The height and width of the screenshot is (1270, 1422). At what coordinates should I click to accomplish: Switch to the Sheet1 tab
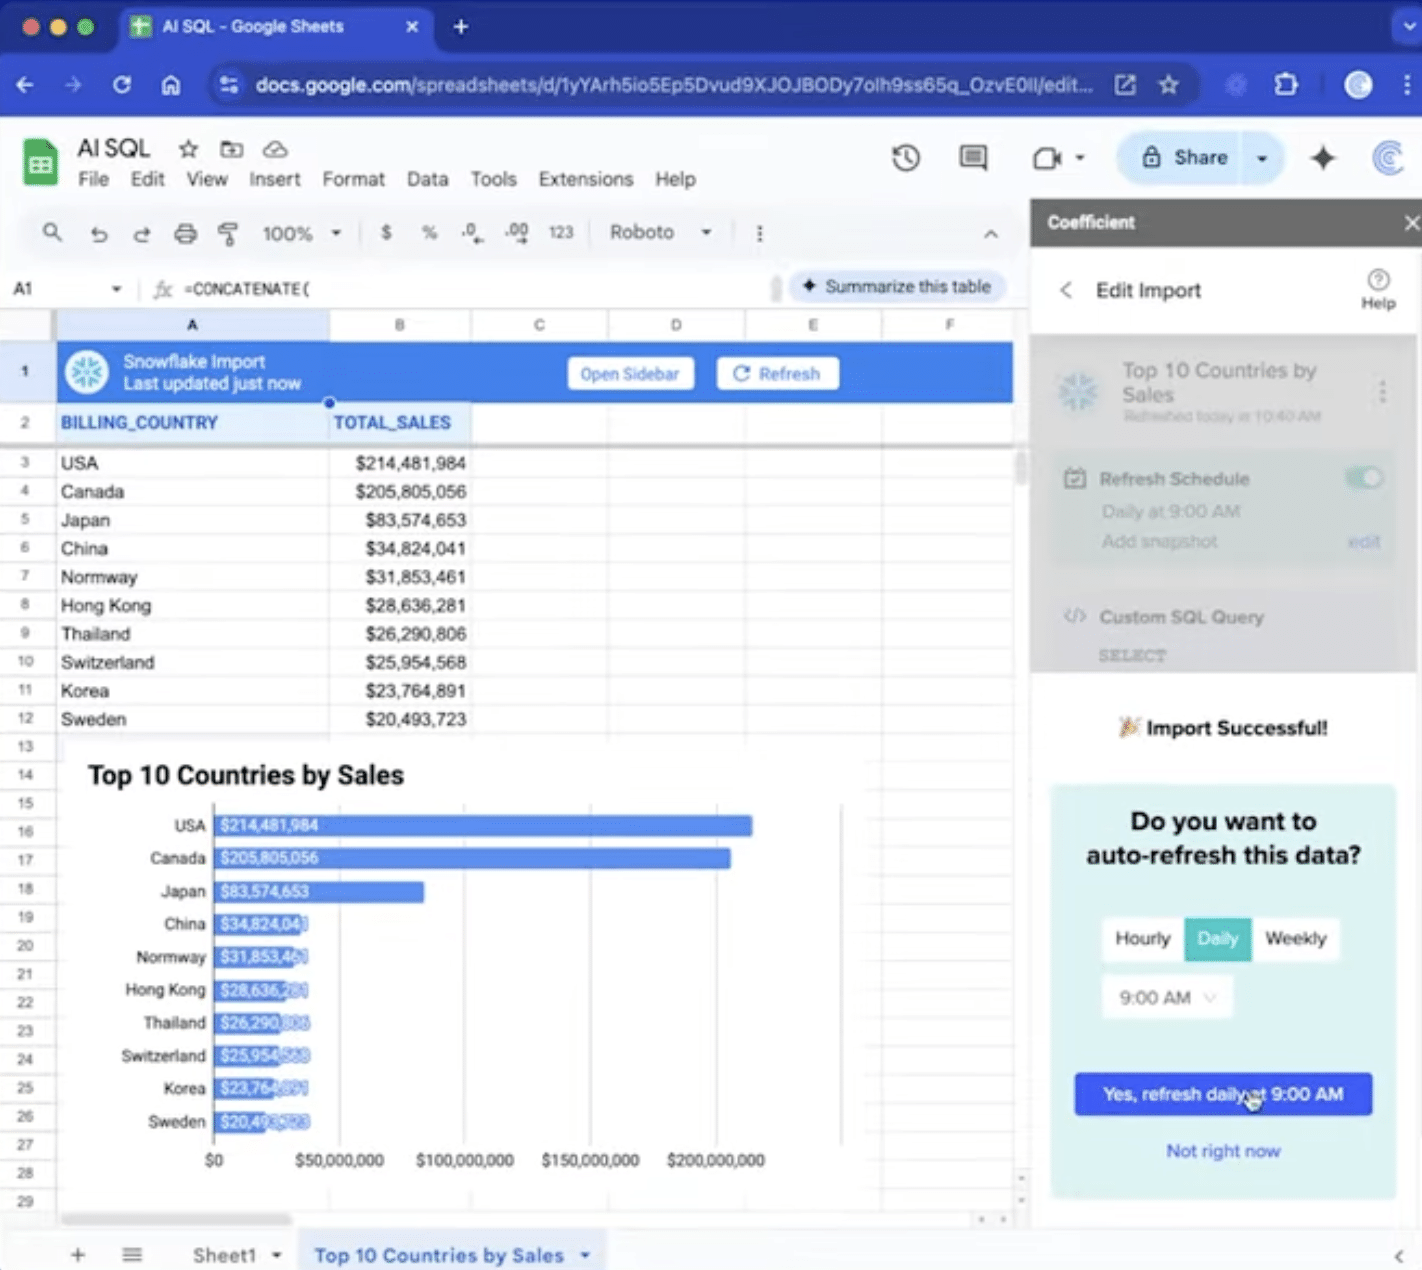tap(224, 1254)
